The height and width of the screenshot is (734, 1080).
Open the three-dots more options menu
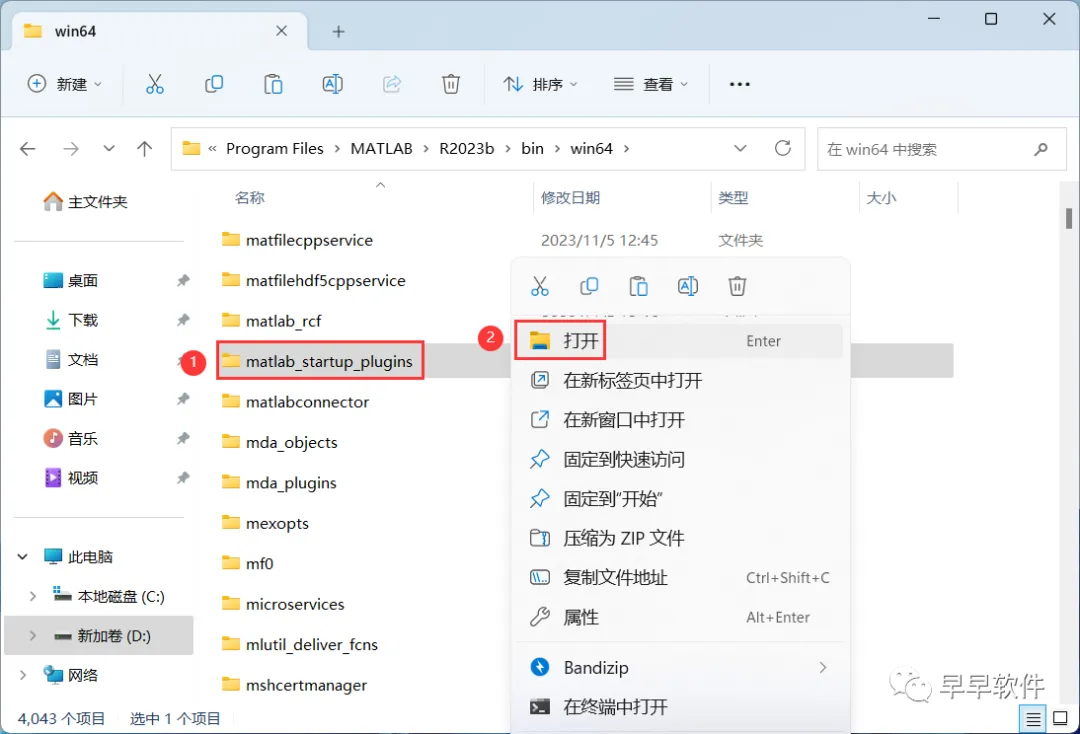point(739,84)
